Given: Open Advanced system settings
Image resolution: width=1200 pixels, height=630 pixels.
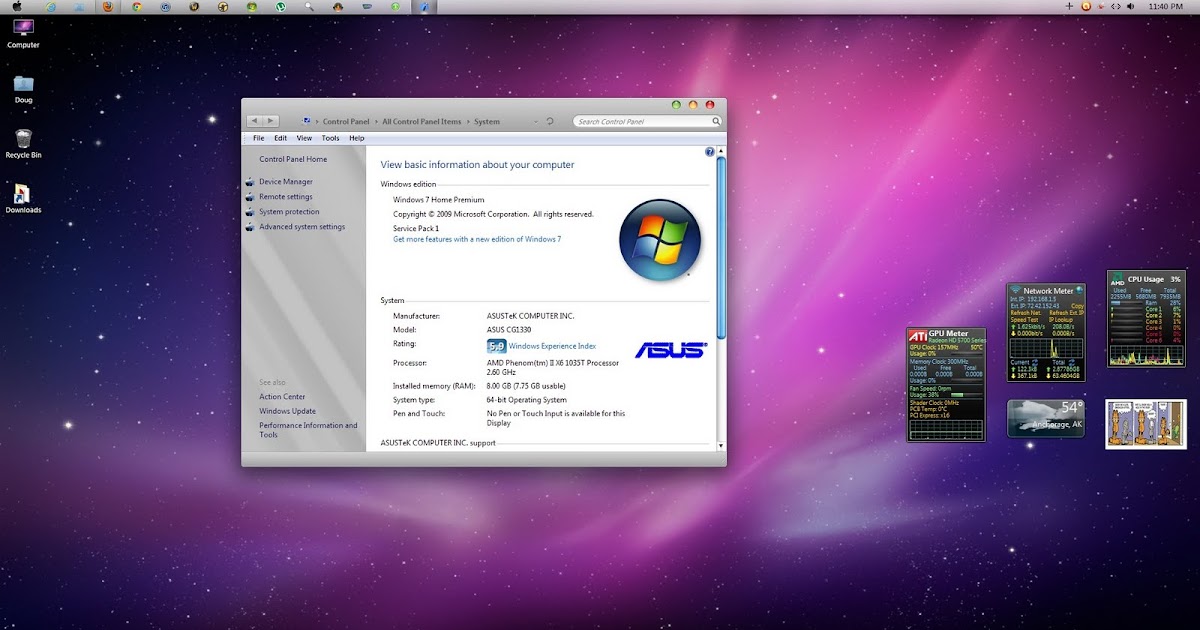Looking at the screenshot, I should 302,227.
